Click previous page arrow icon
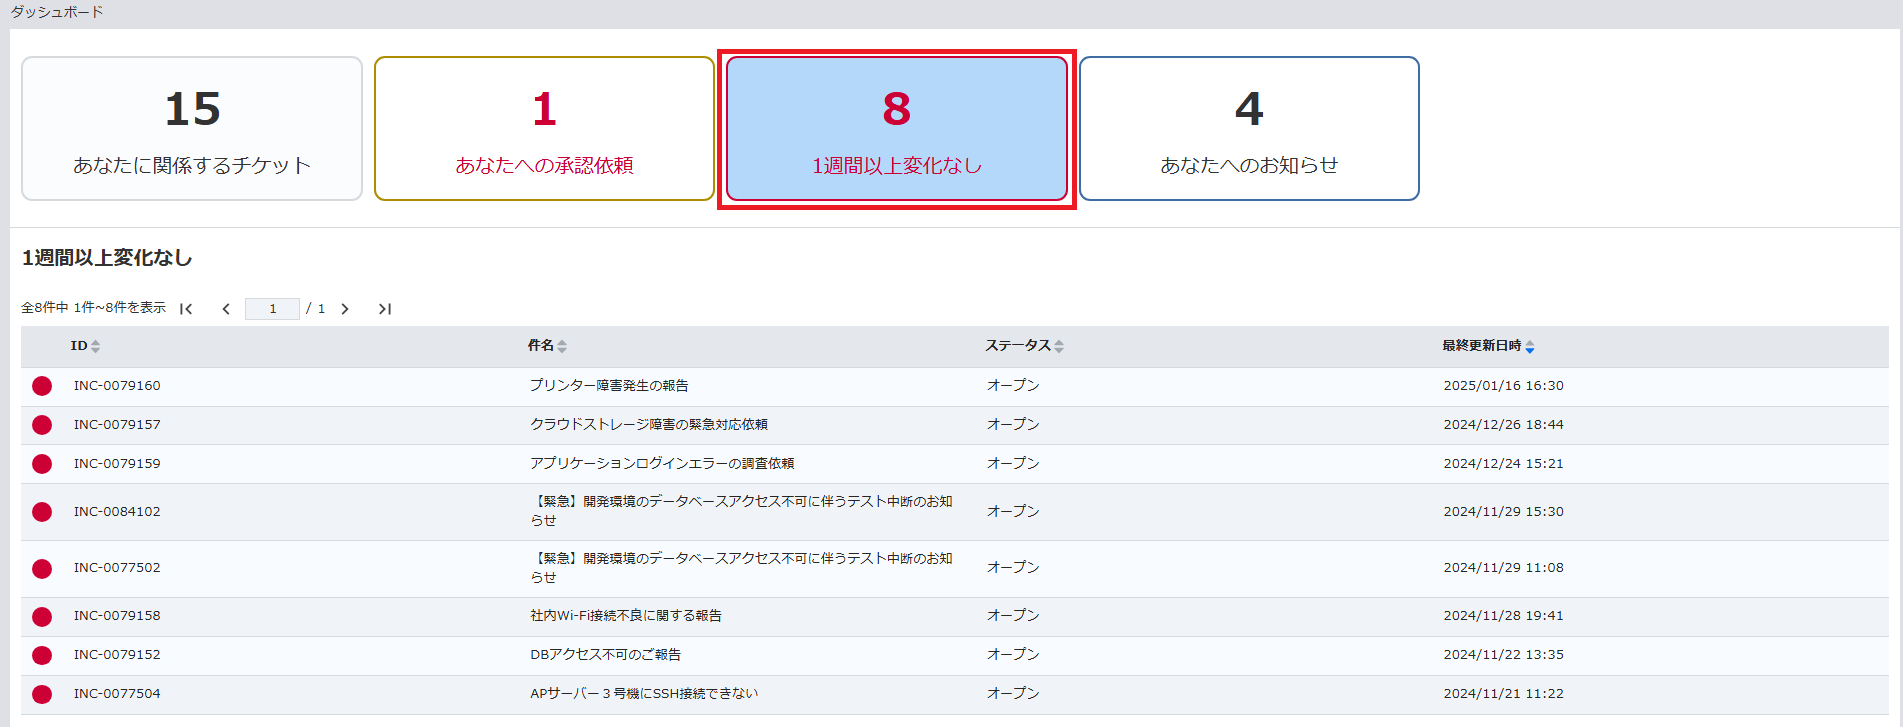 tap(226, 309)
